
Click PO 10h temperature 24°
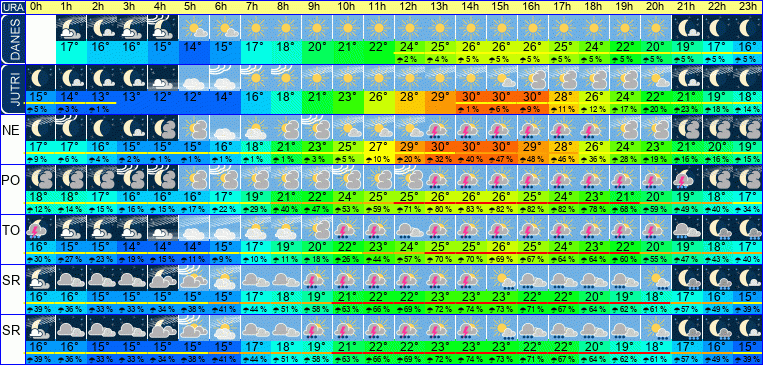tap(348, 197)
